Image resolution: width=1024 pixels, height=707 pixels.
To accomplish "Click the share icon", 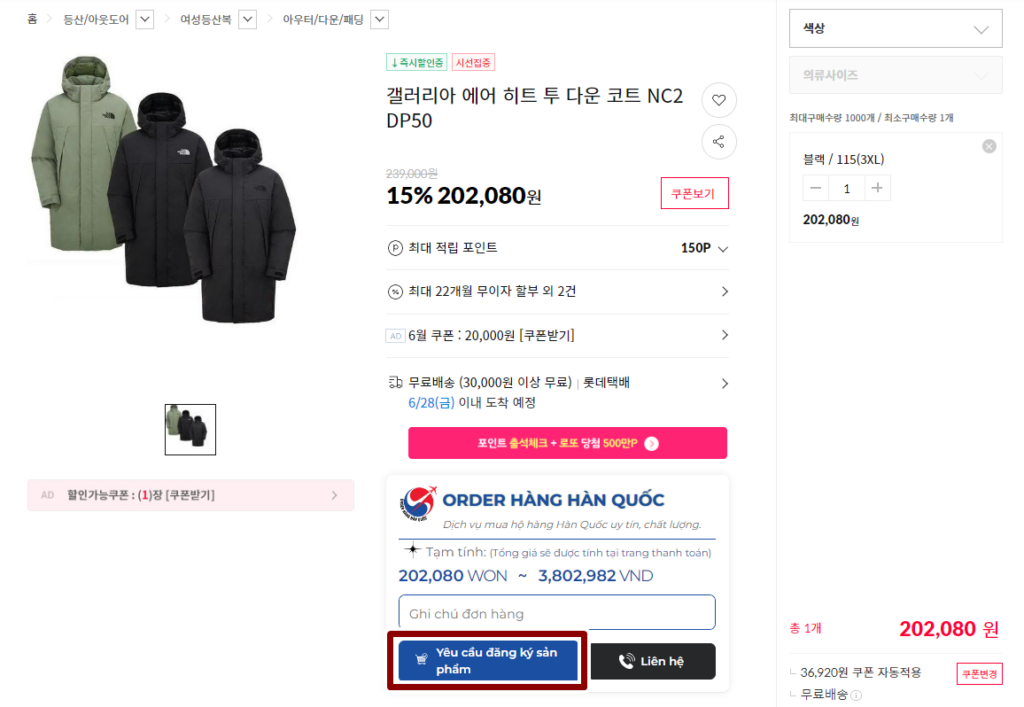I will (718, 142).
